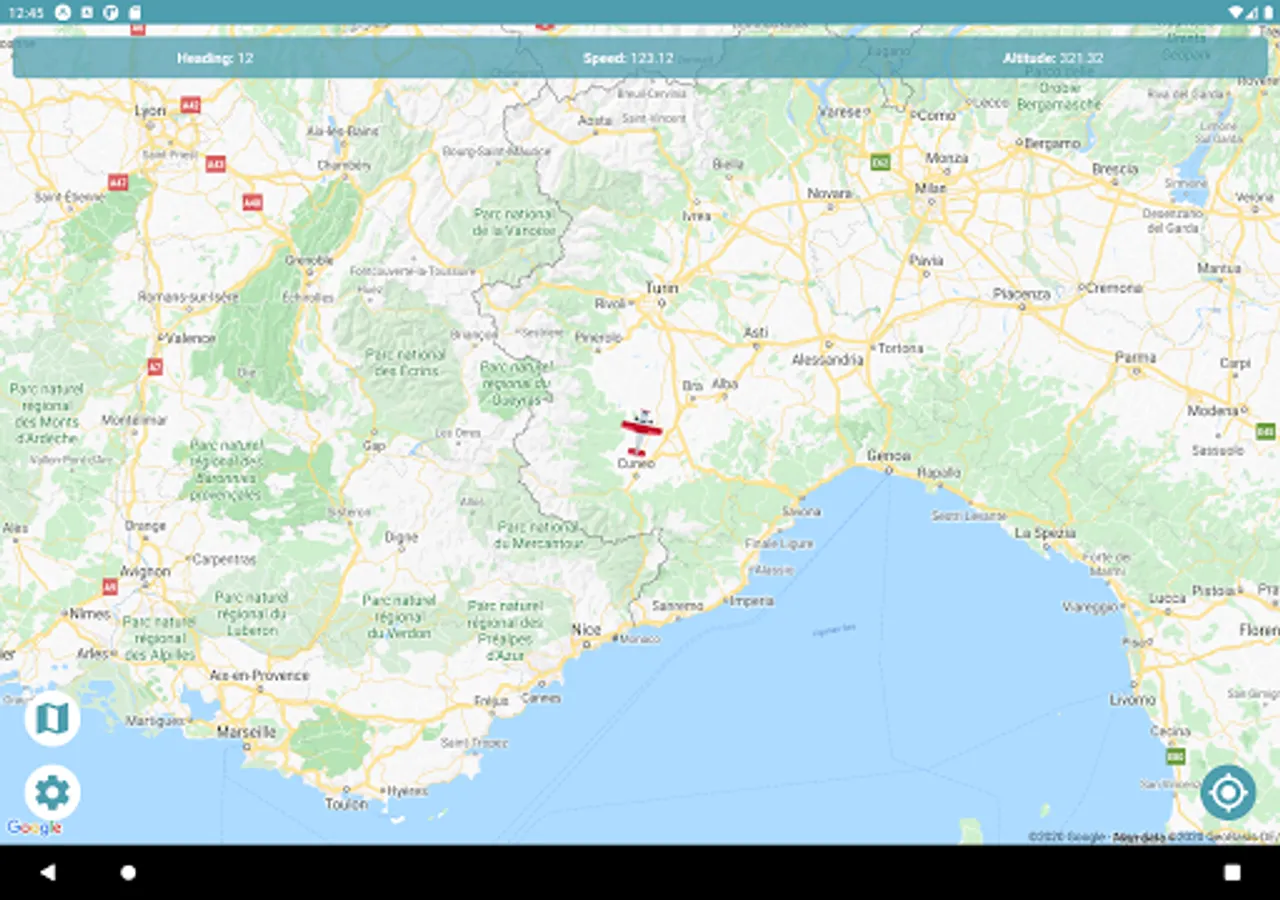Center map on current location
This screenshot has width=1280, height=900.
coord(1228,793)
